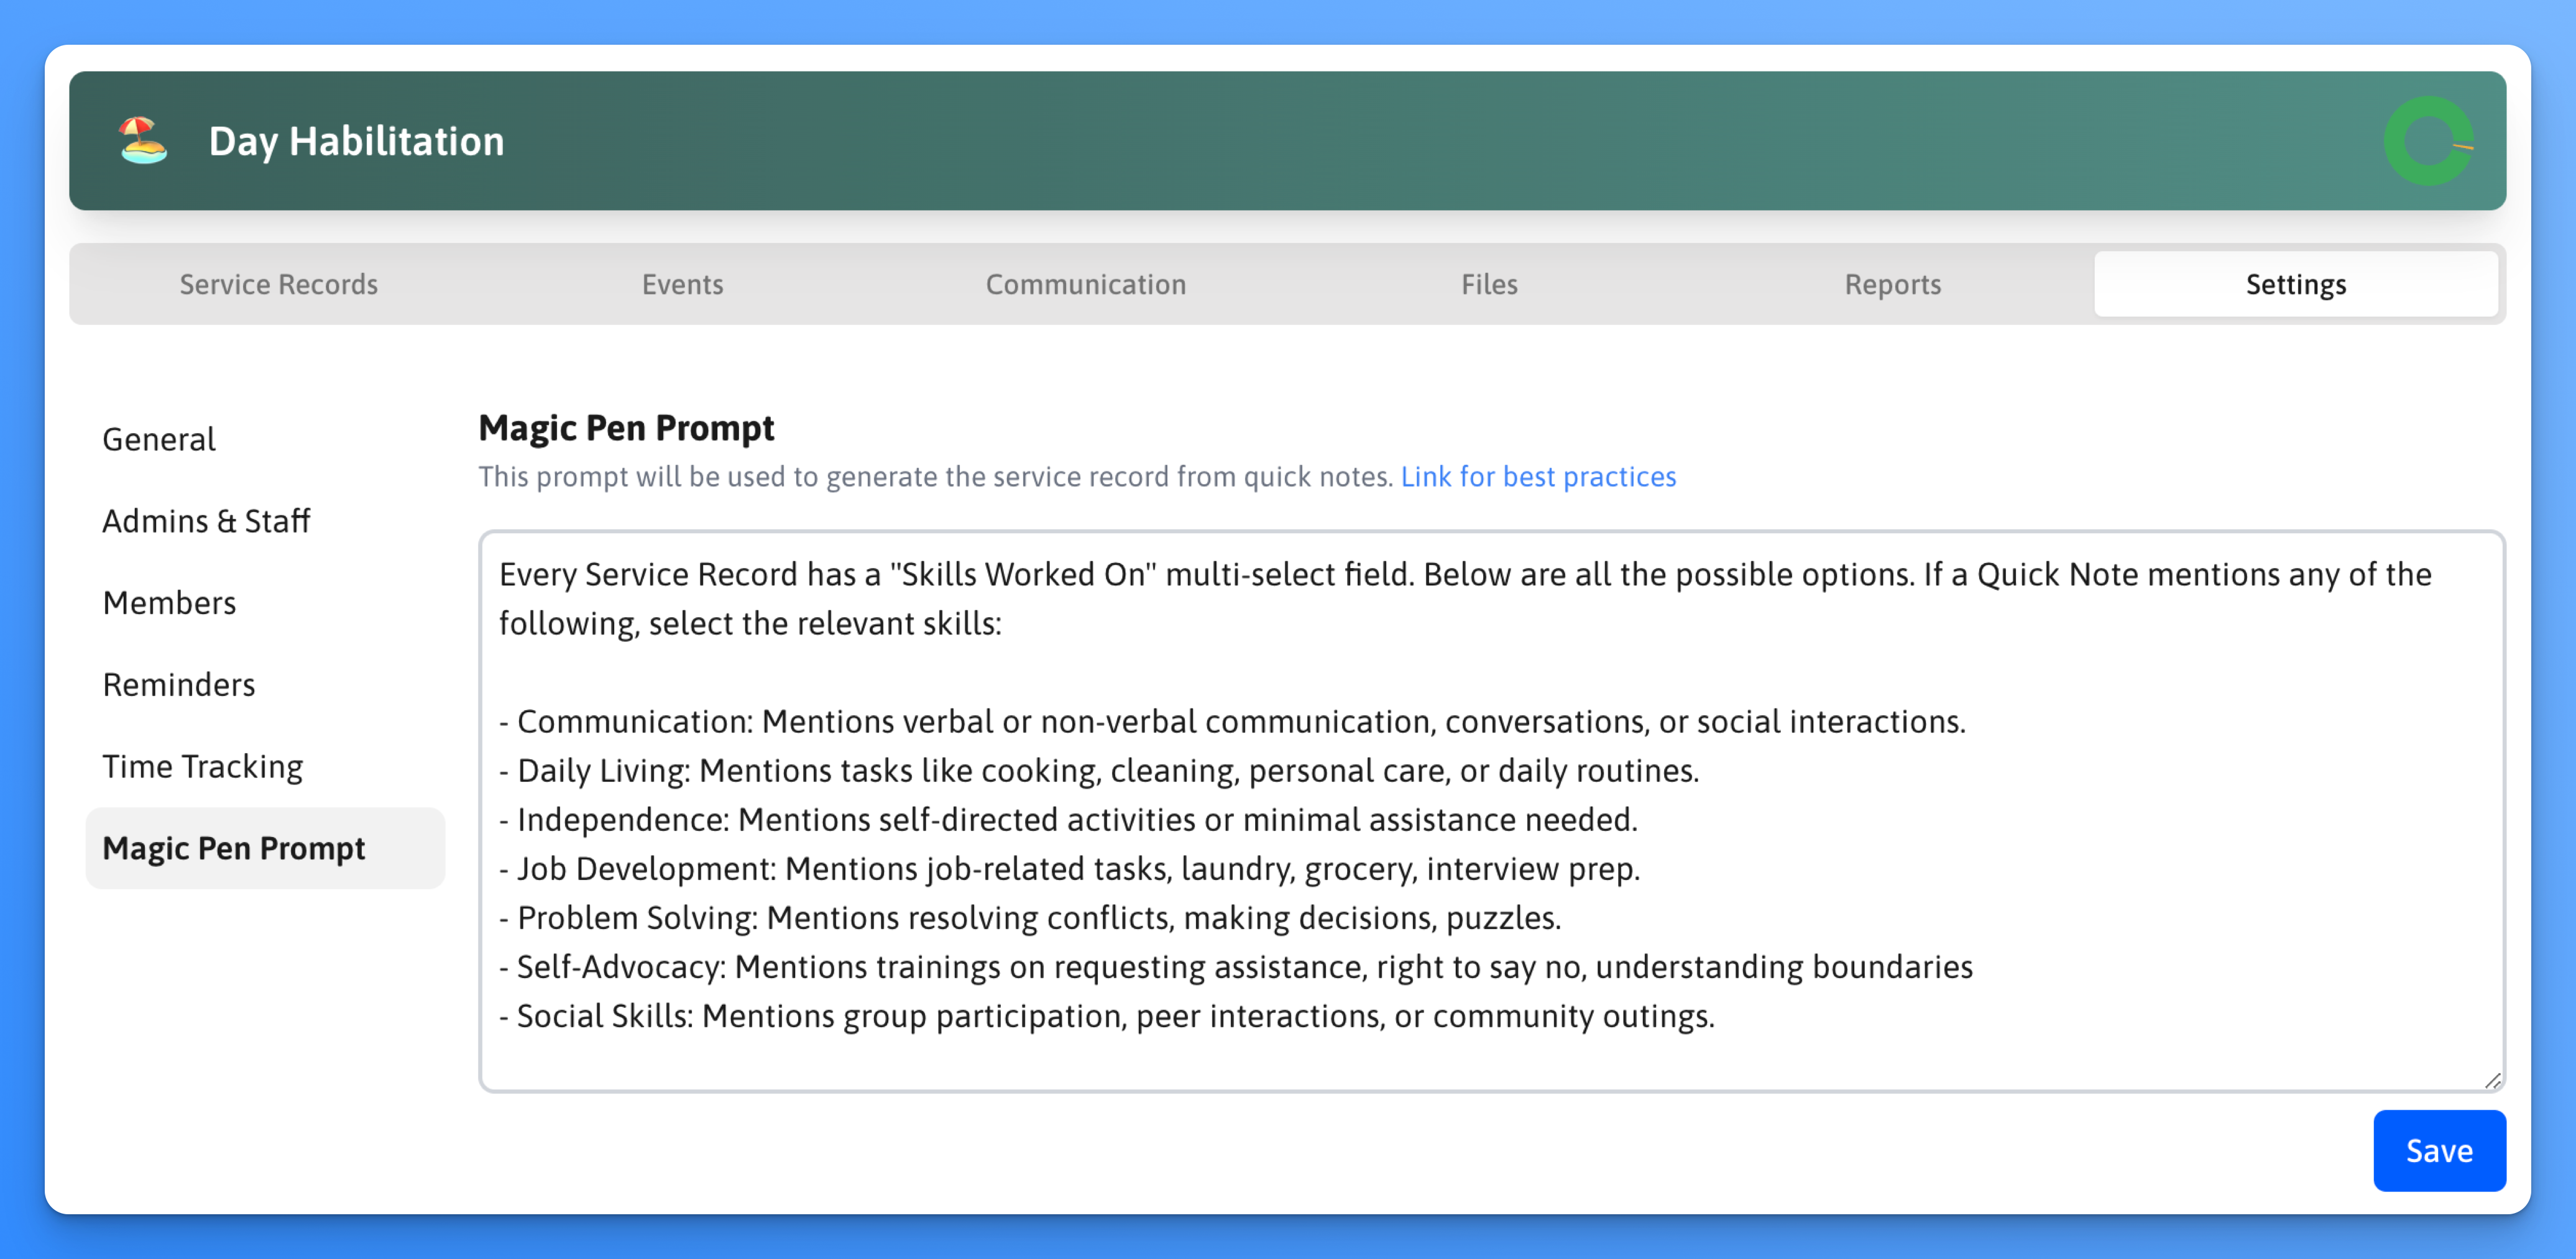The image size is (2576, 1259).
Task: Click the Day Habilitation title
Action: pyautogui.click(x=356, y=141)
